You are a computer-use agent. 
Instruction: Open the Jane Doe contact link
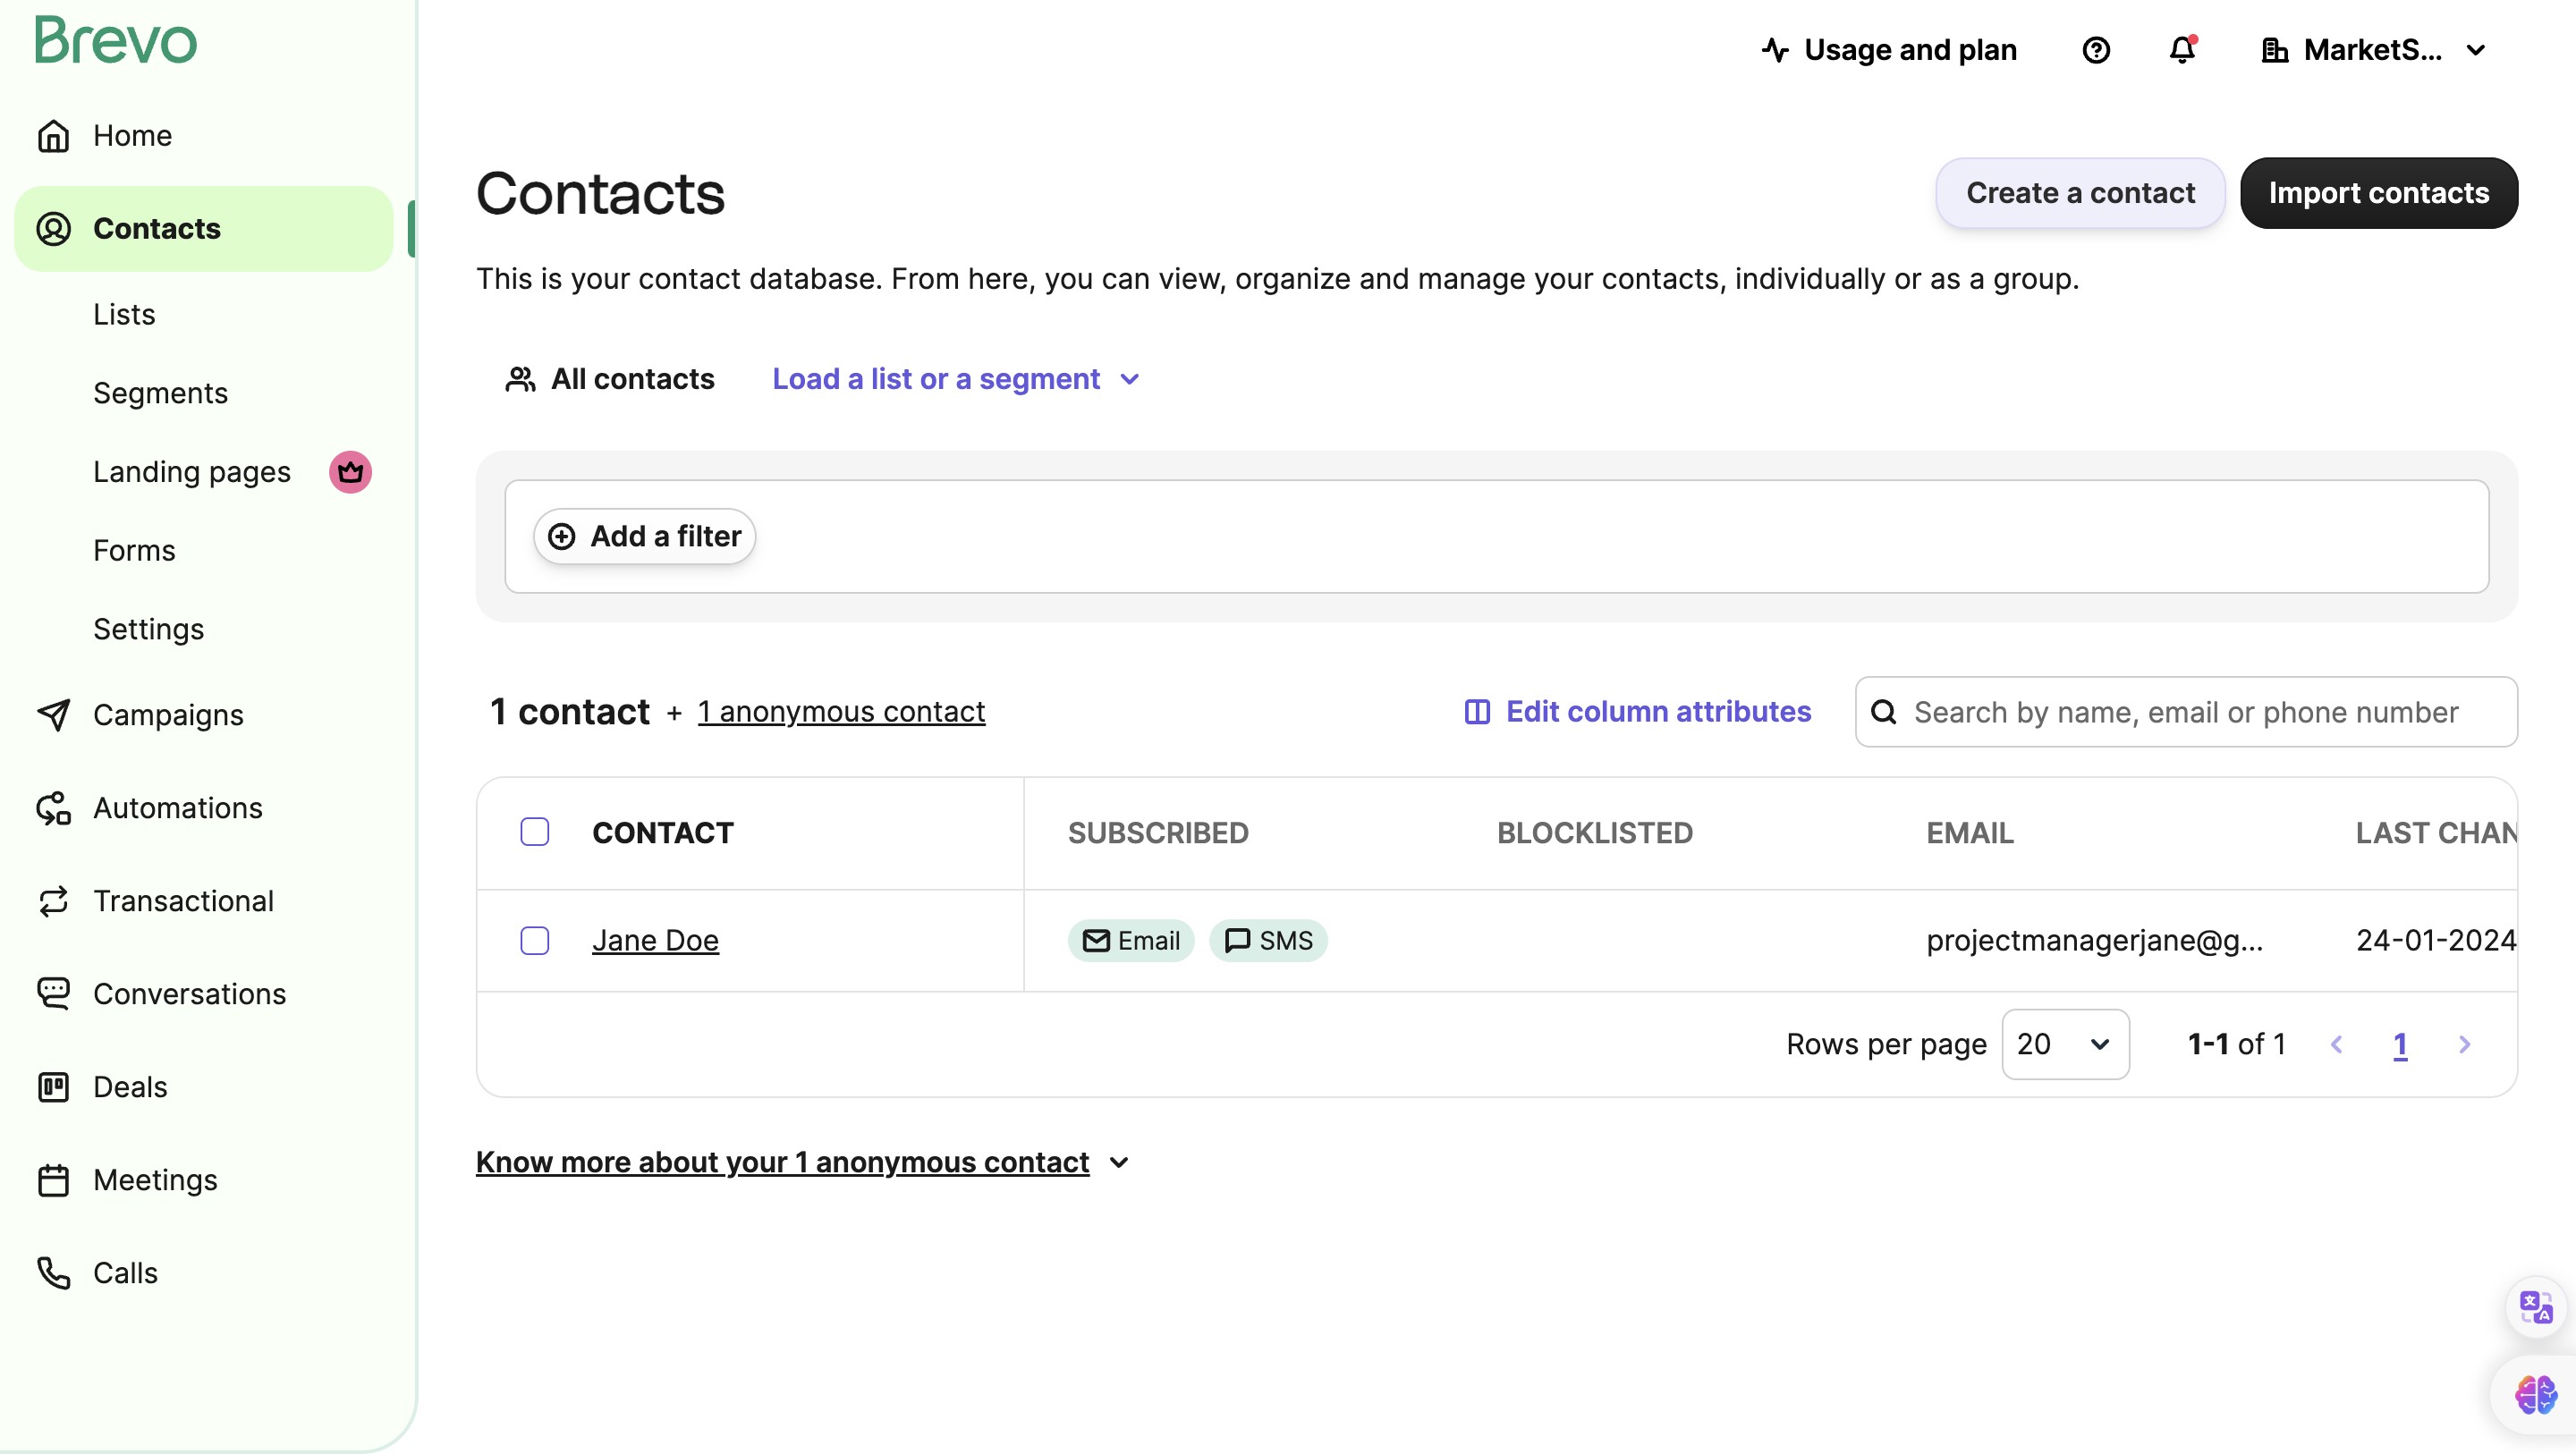[655, 940]
